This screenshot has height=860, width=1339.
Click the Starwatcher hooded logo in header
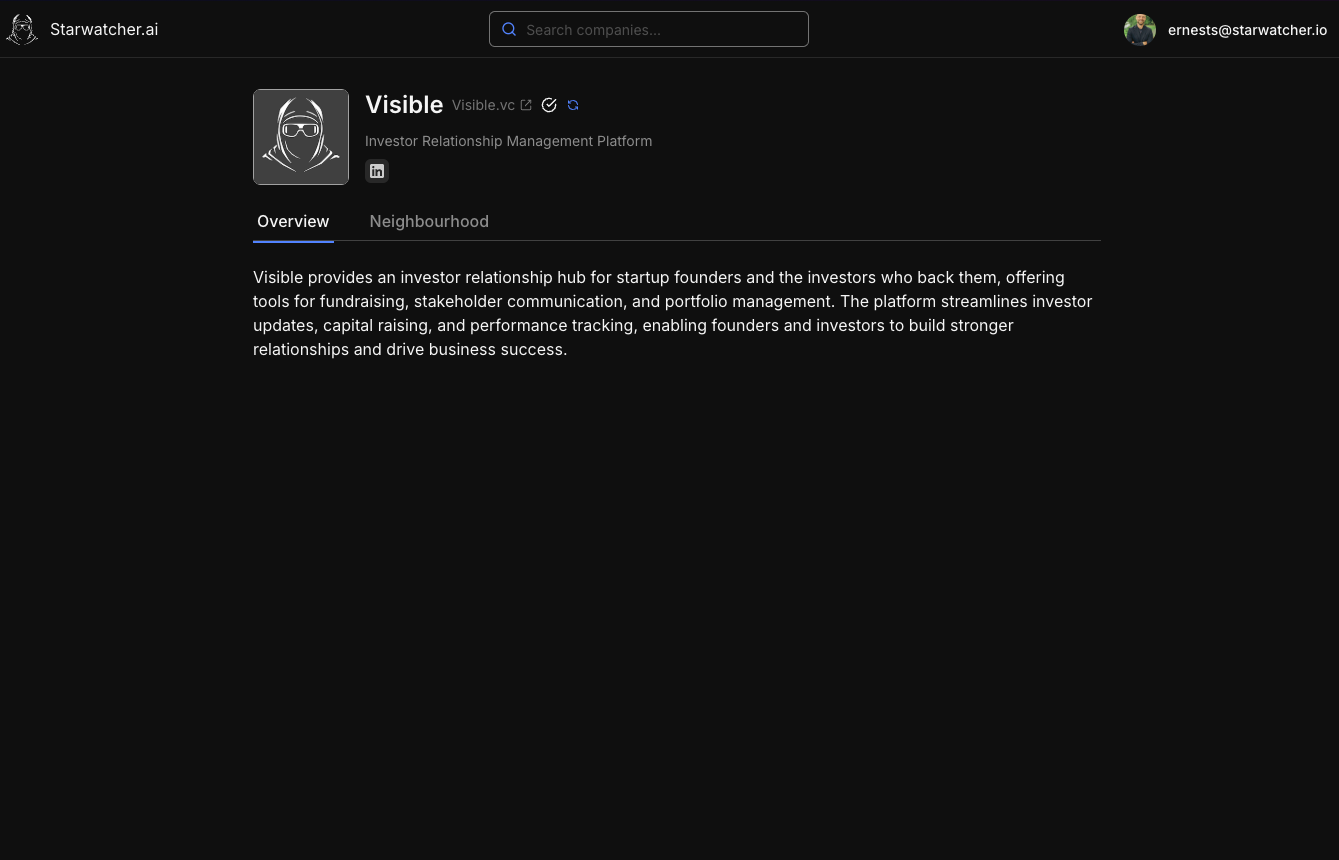22,30
